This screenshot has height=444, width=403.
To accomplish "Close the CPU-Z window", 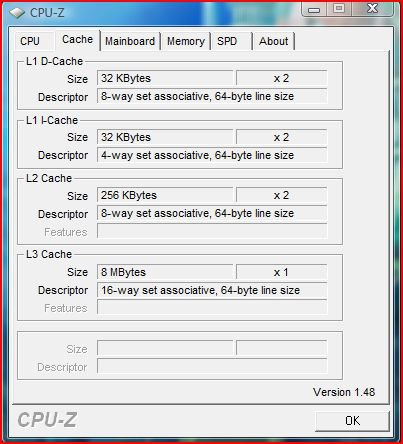I will pyautogui.click(x=372, y=9).
